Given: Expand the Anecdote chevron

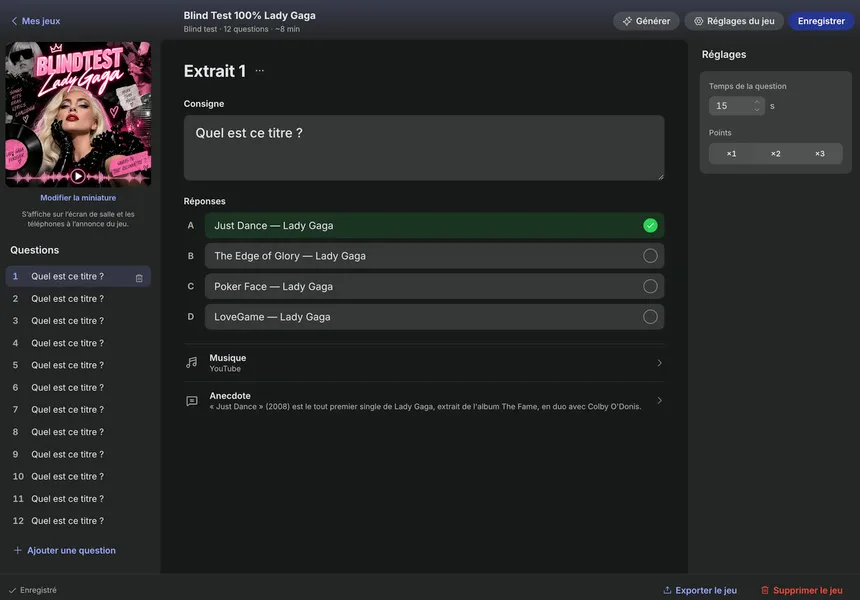Looking at the screenshot, I should tap(659, 401).
